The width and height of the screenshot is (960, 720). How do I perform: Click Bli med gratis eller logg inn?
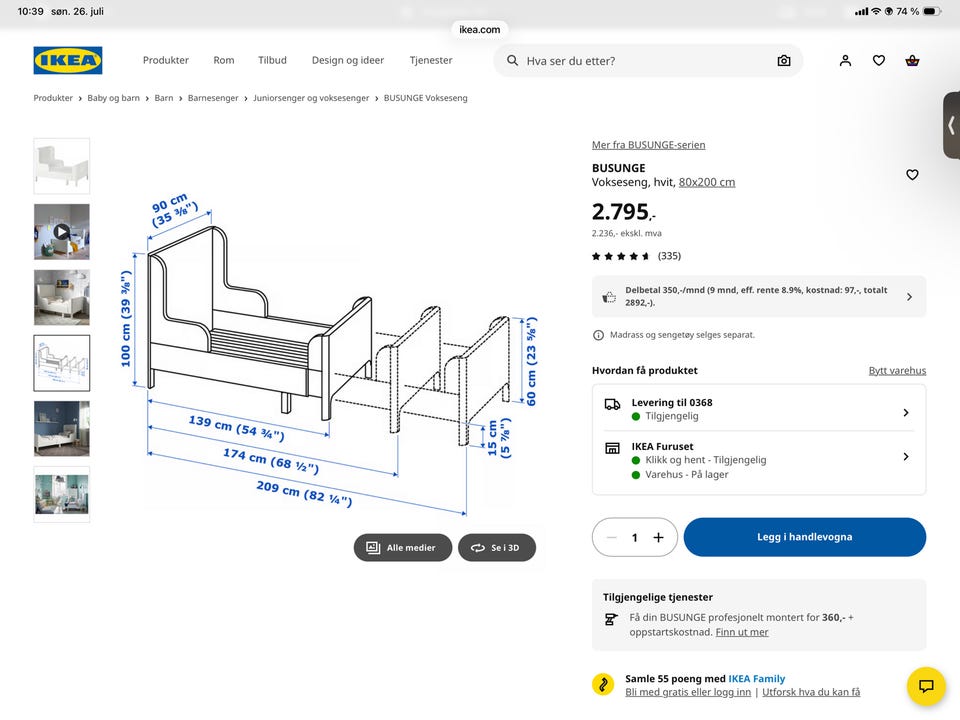click(x=688, y=692)
